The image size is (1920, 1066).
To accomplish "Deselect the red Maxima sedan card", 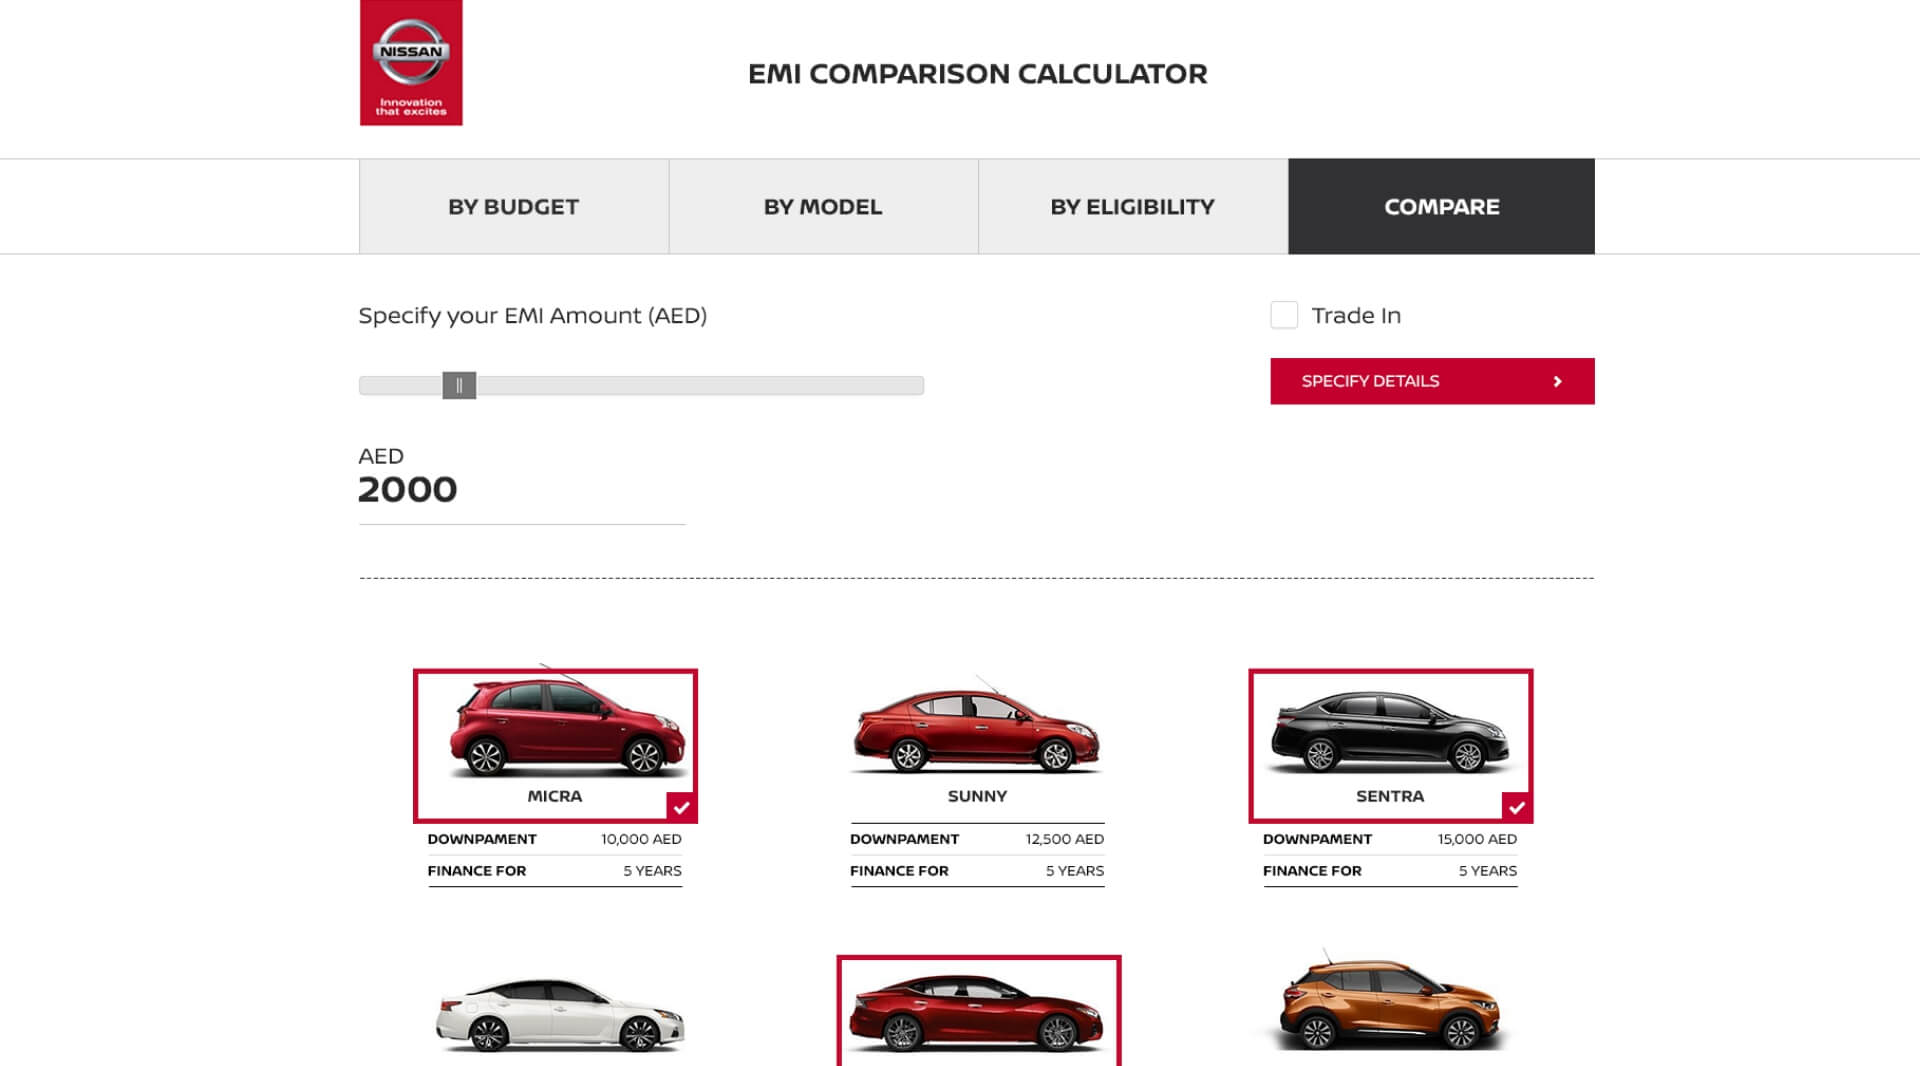I will tap(978, 1010).
